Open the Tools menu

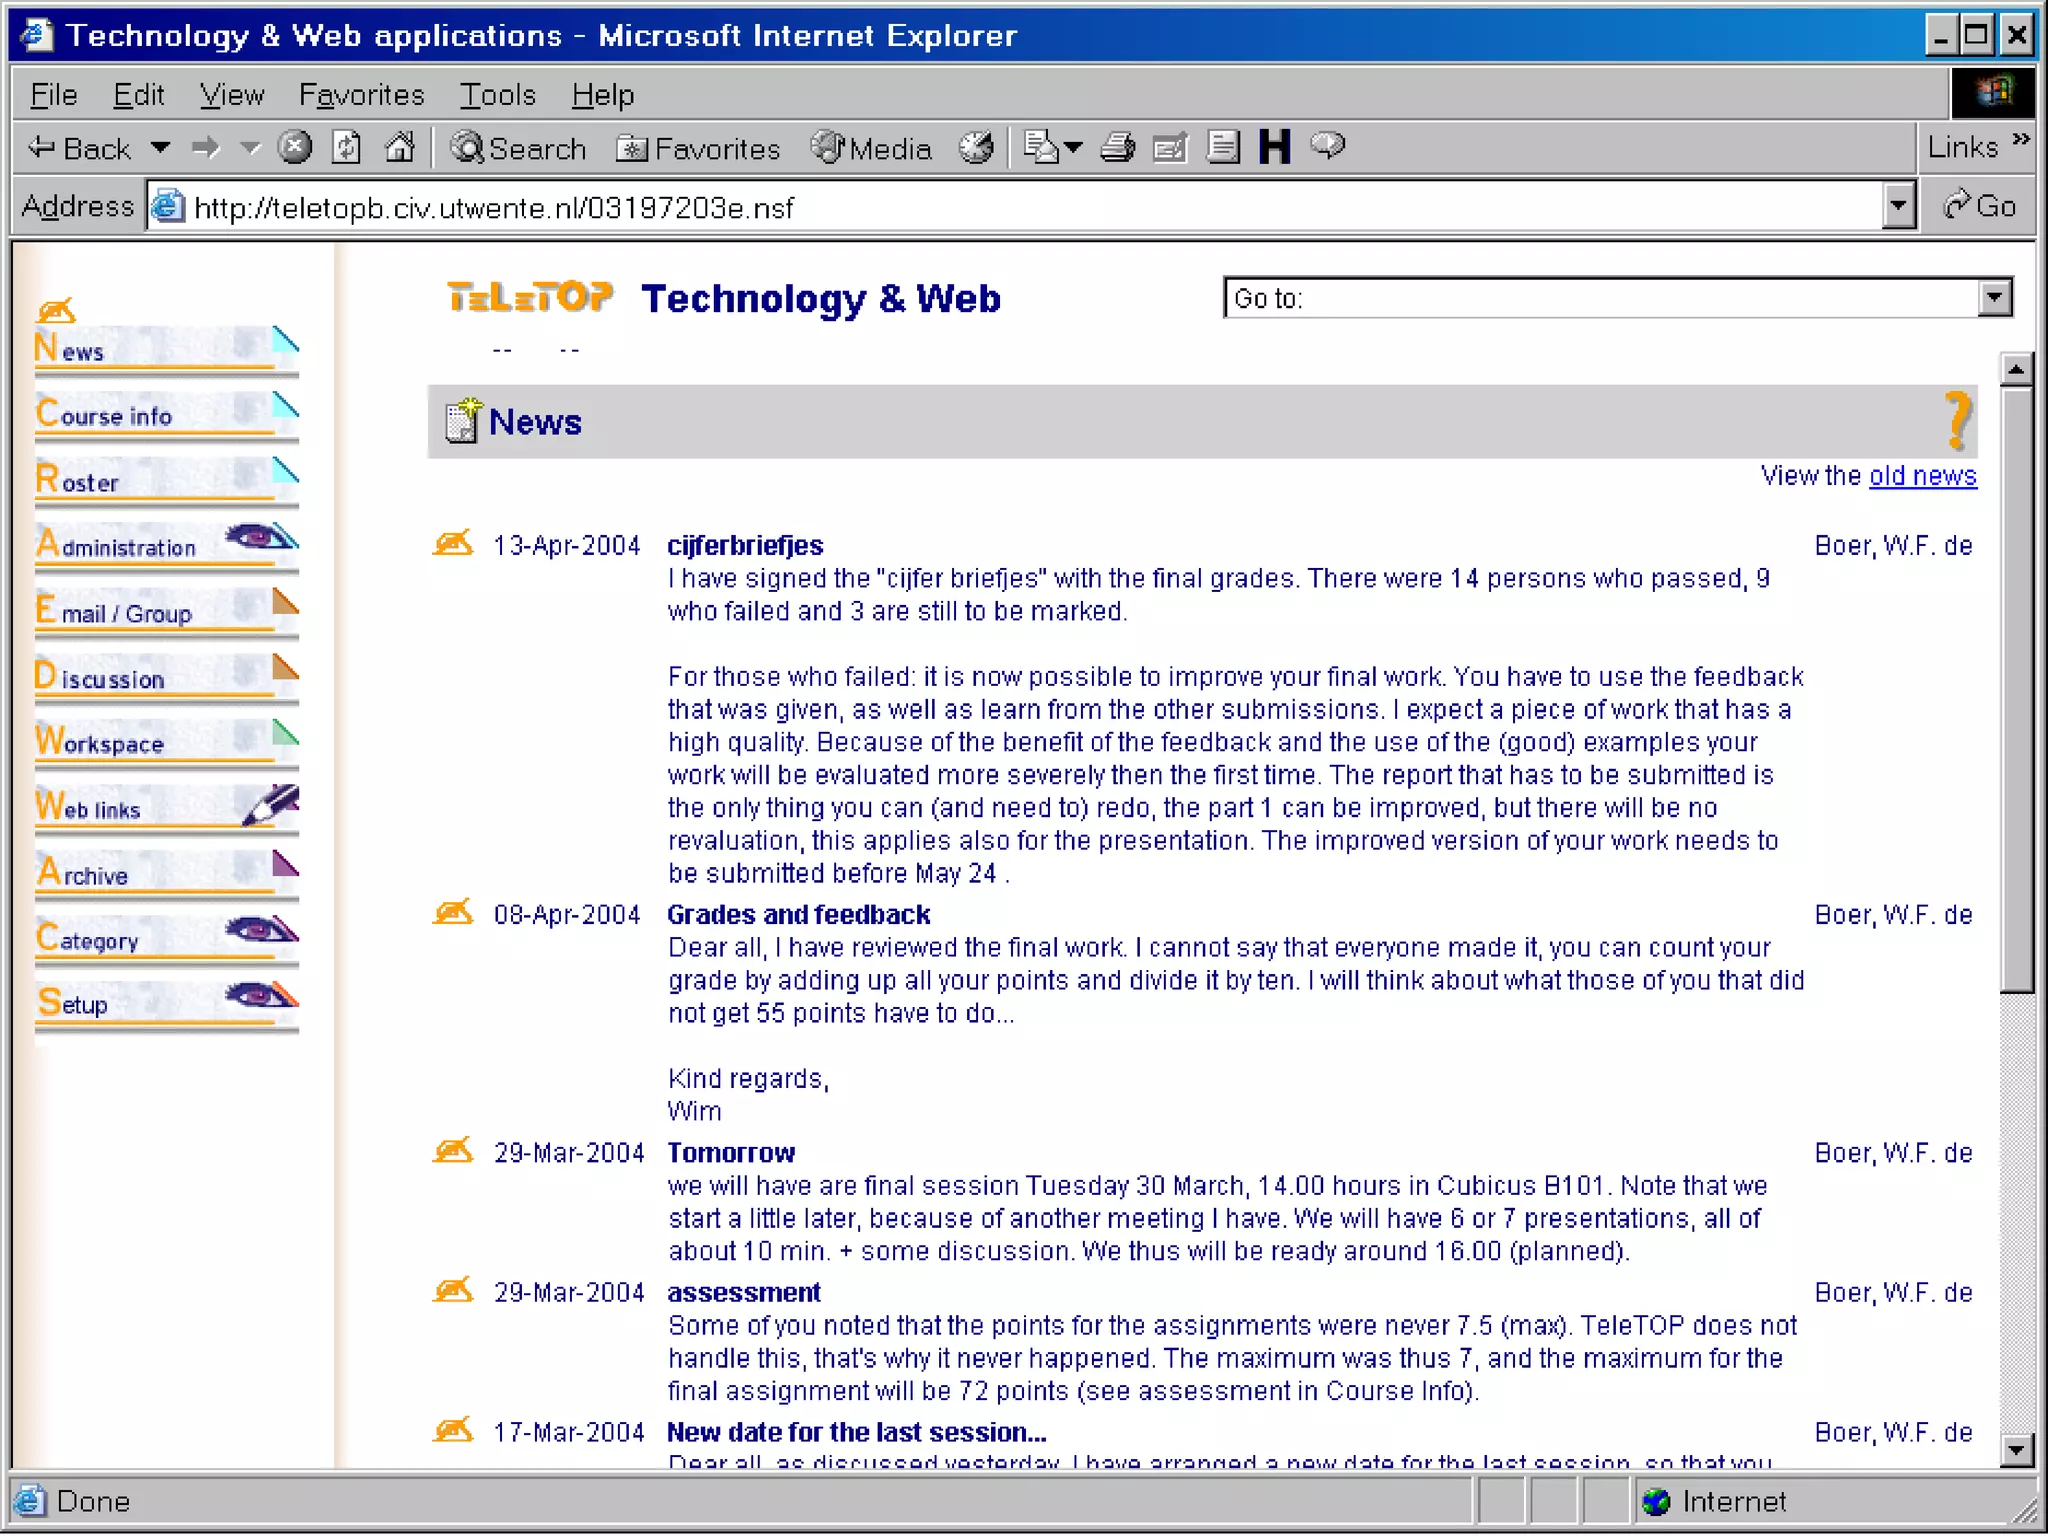pos(497,95)
